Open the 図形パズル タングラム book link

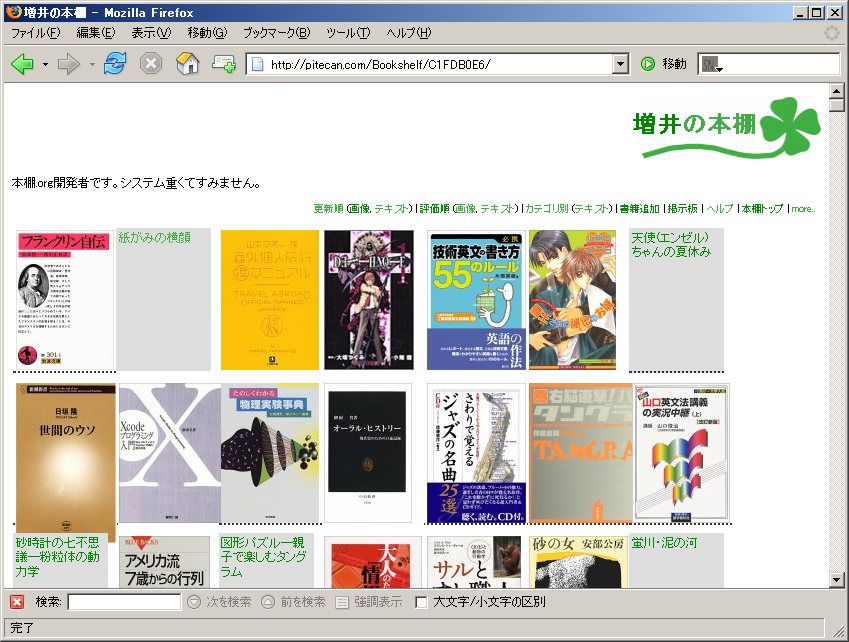(x=263, y=556)
